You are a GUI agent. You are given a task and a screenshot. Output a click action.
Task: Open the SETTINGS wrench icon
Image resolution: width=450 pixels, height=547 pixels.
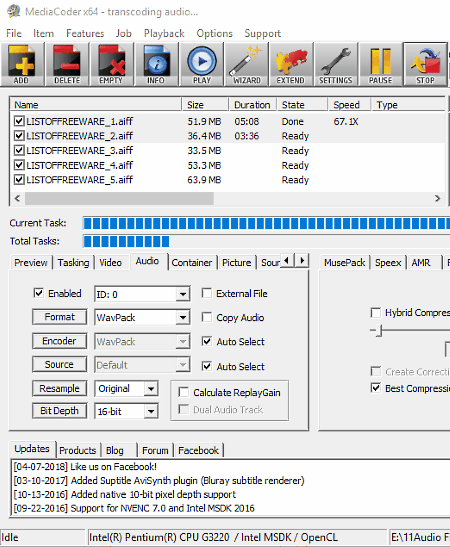pyautogui.click(x=336, y=65)
